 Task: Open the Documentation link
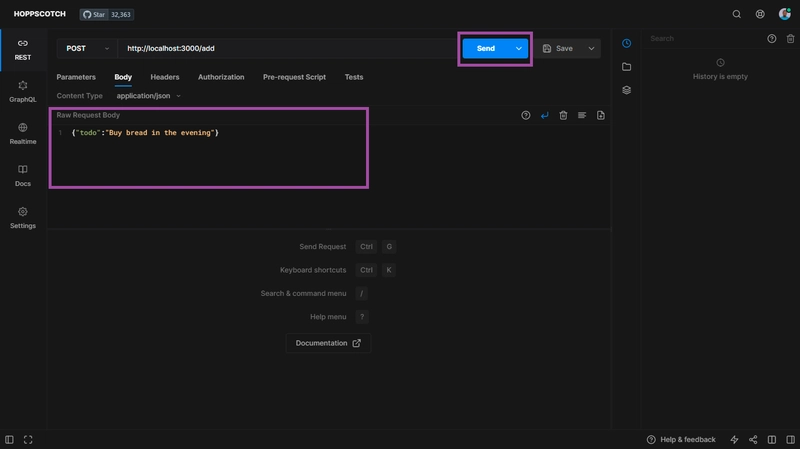[x=328, y=343]
